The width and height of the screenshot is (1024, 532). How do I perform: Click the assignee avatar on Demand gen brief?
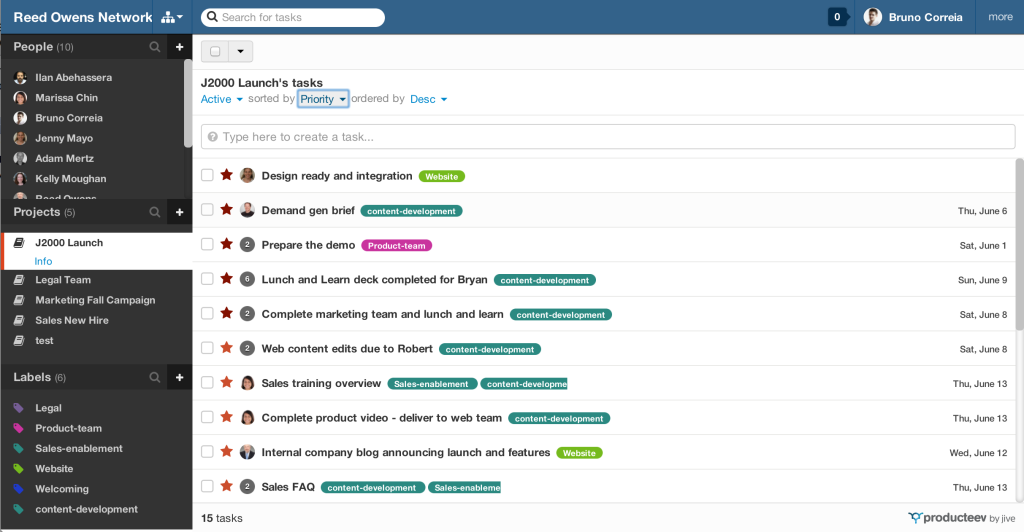tap(247, 210)
